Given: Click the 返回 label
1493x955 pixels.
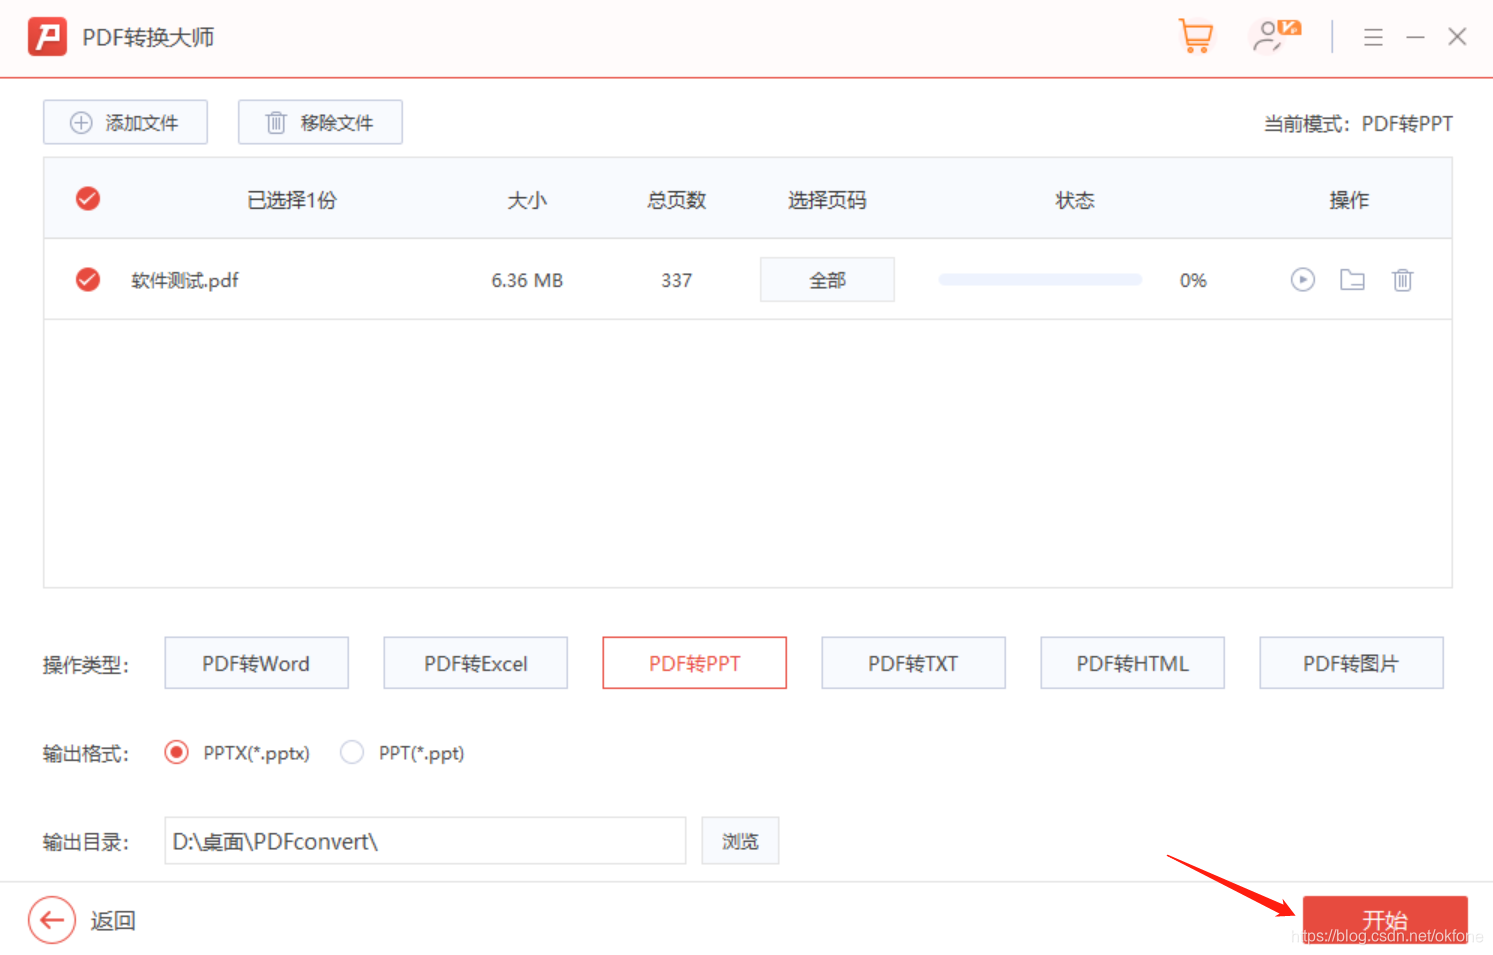Looking at the screenshot, I should (x=113, y=921).
